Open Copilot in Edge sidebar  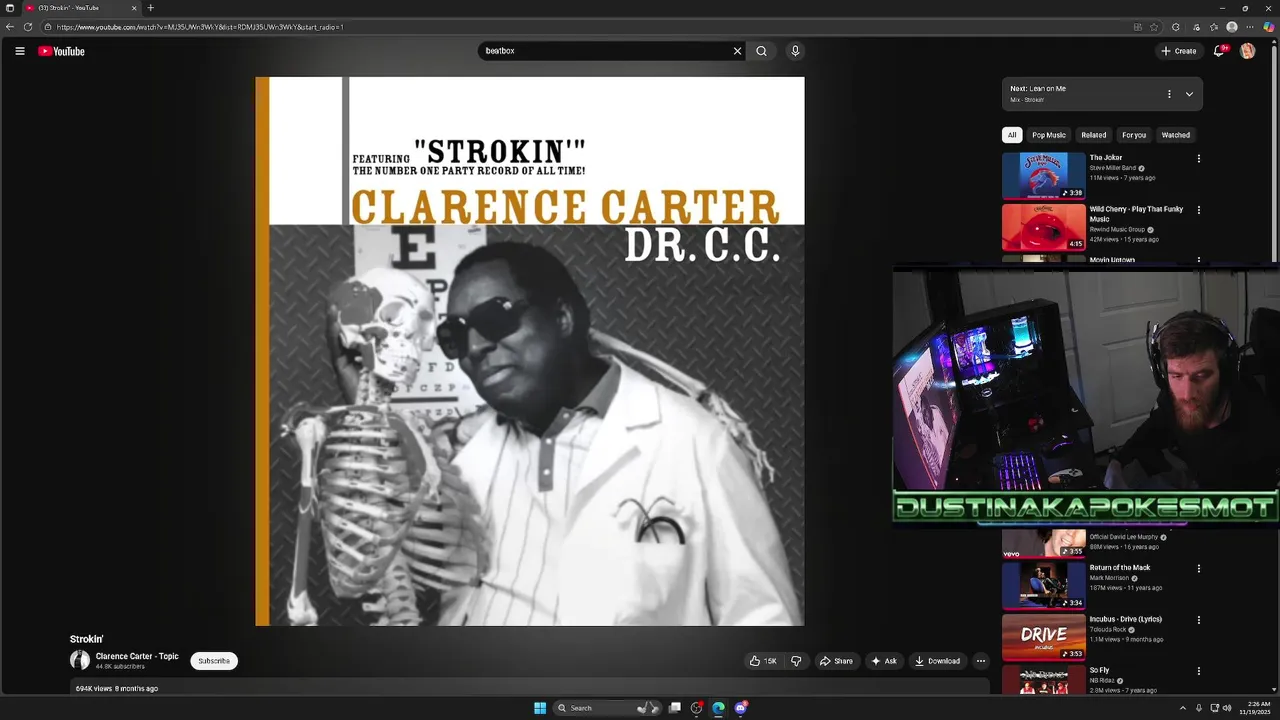1269,27
